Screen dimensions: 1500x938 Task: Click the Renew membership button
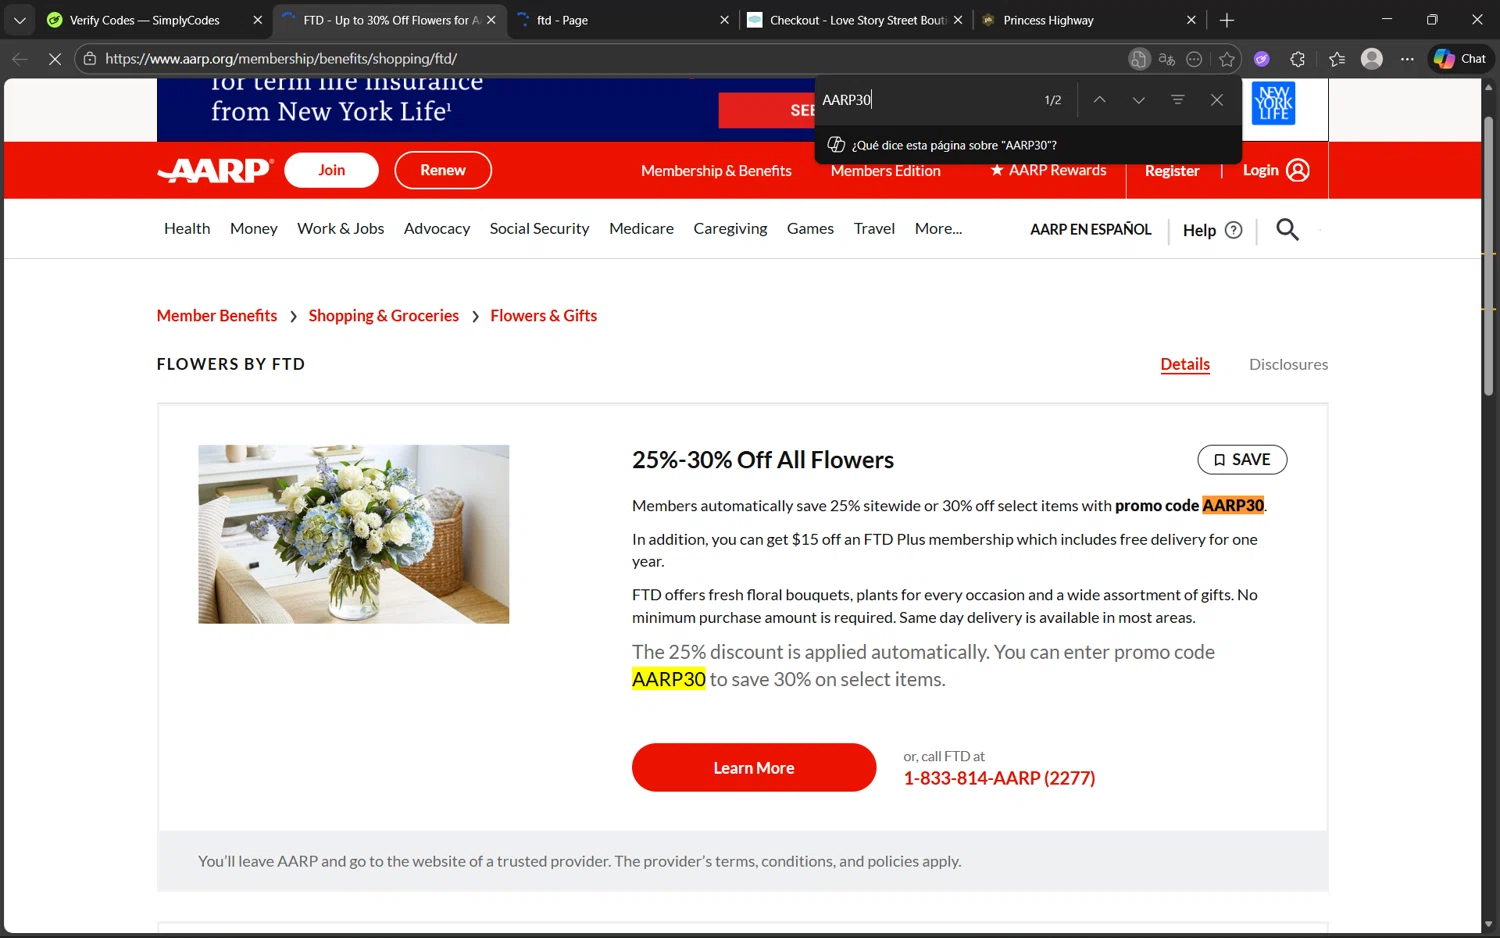click(x=443, y=170)
